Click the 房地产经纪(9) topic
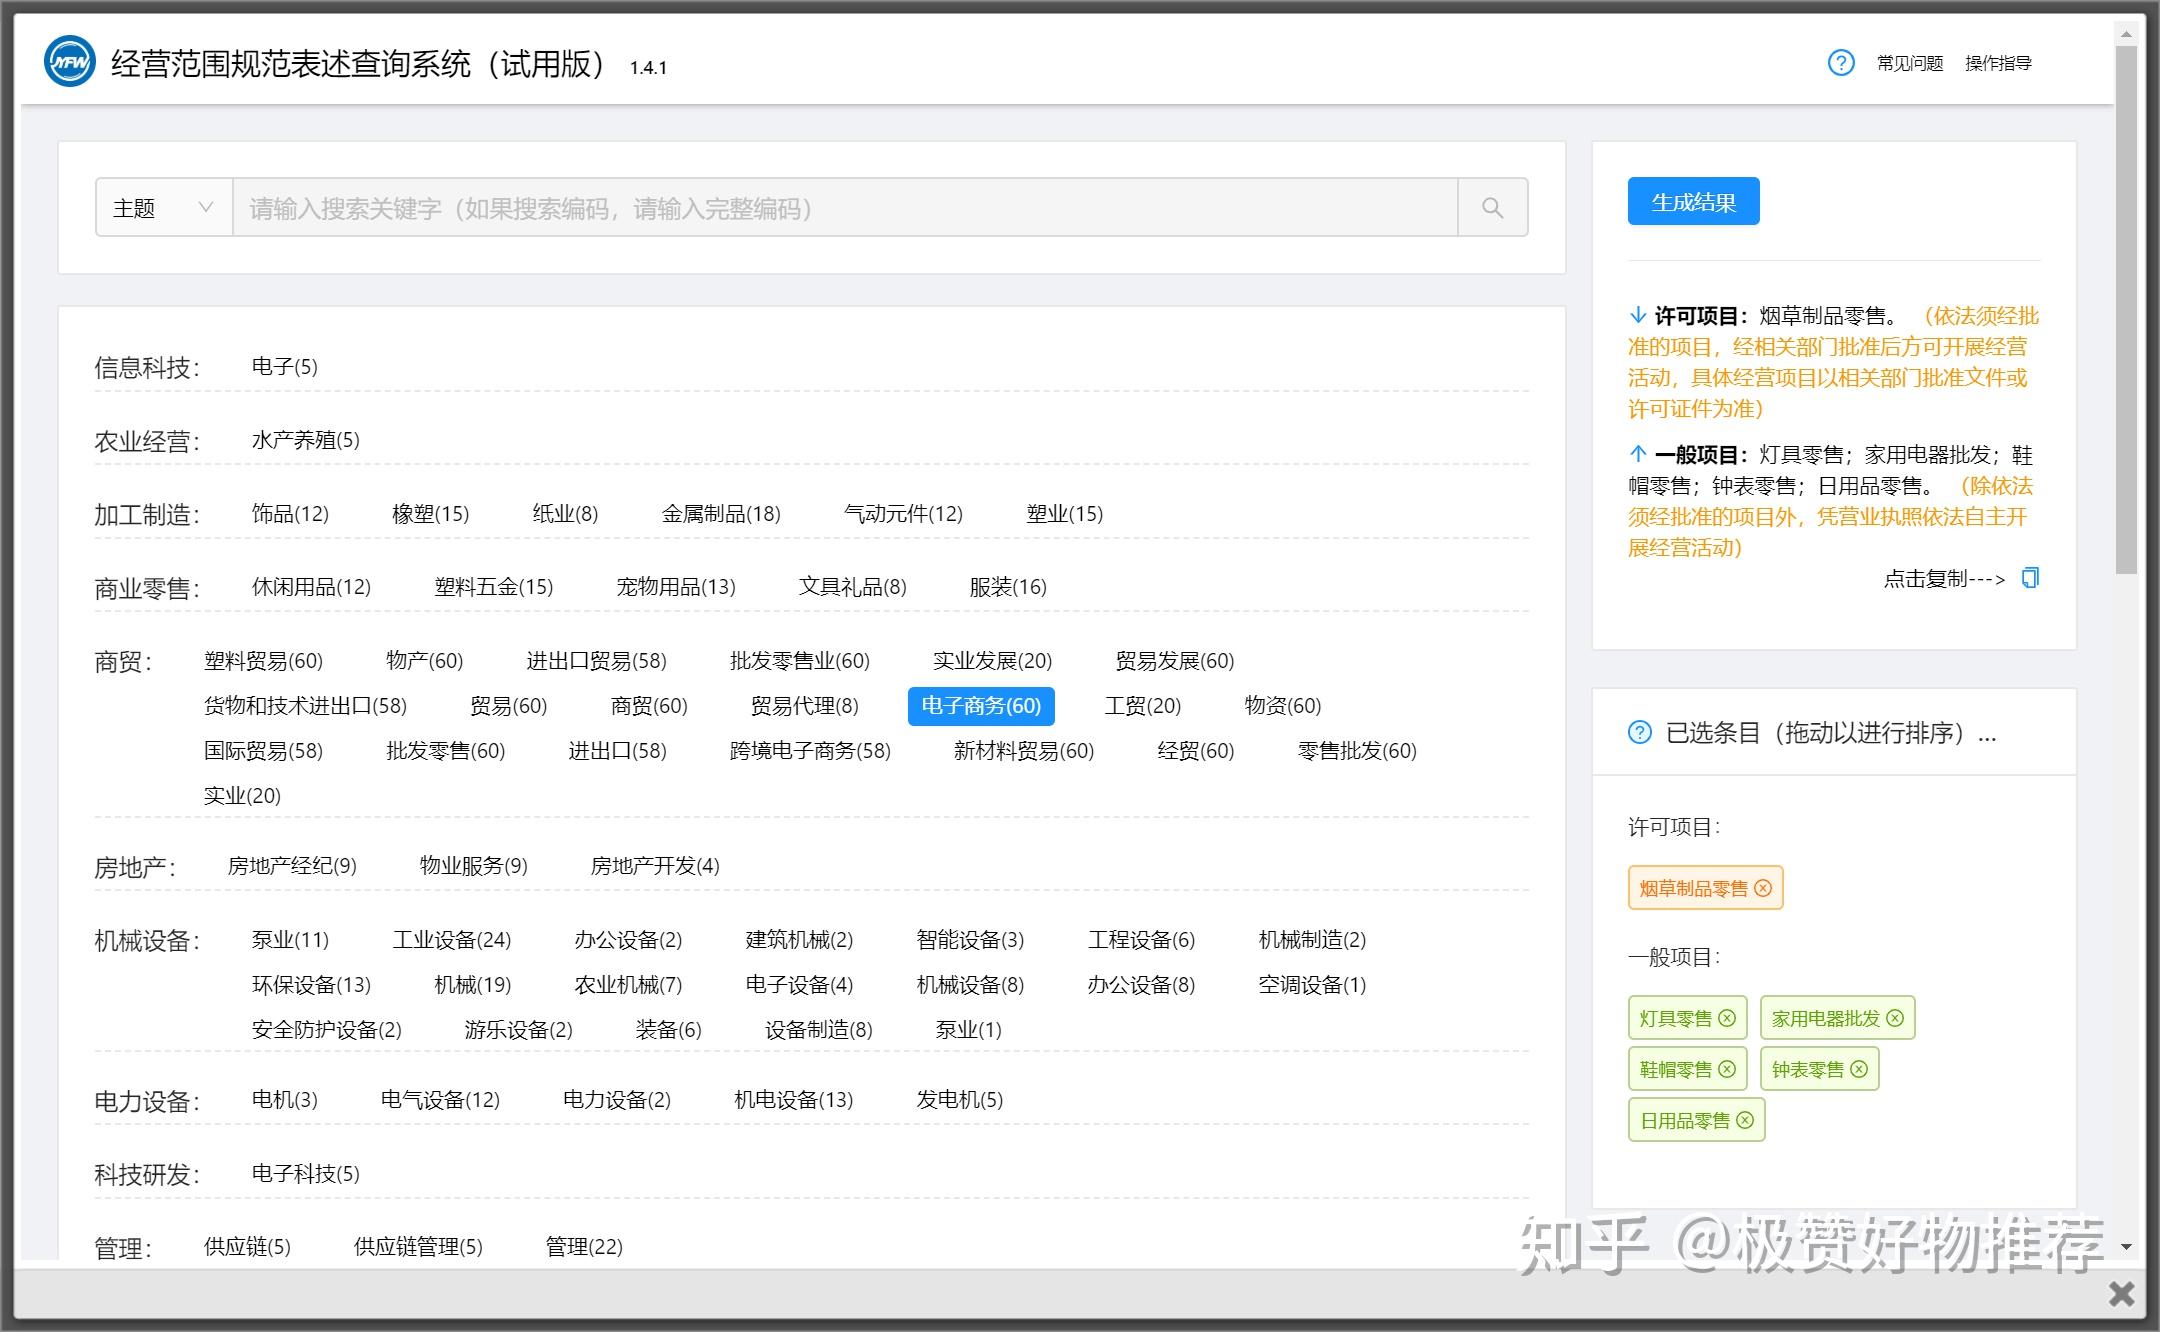This screenshot has width=2160, height=1332. pos(292,866)
